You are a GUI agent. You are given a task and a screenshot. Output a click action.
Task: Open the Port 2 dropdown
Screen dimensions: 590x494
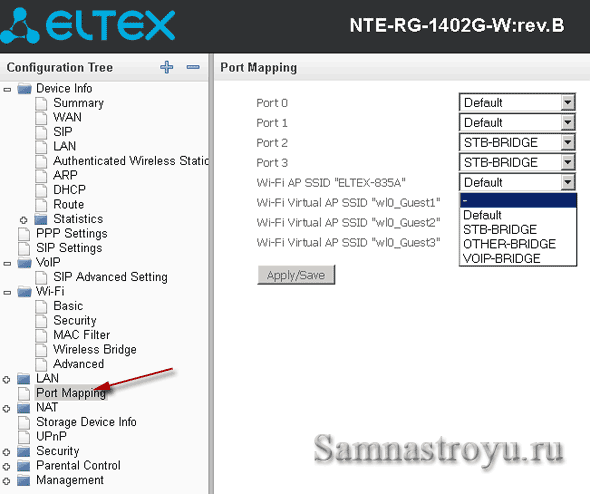coord(517,142)
